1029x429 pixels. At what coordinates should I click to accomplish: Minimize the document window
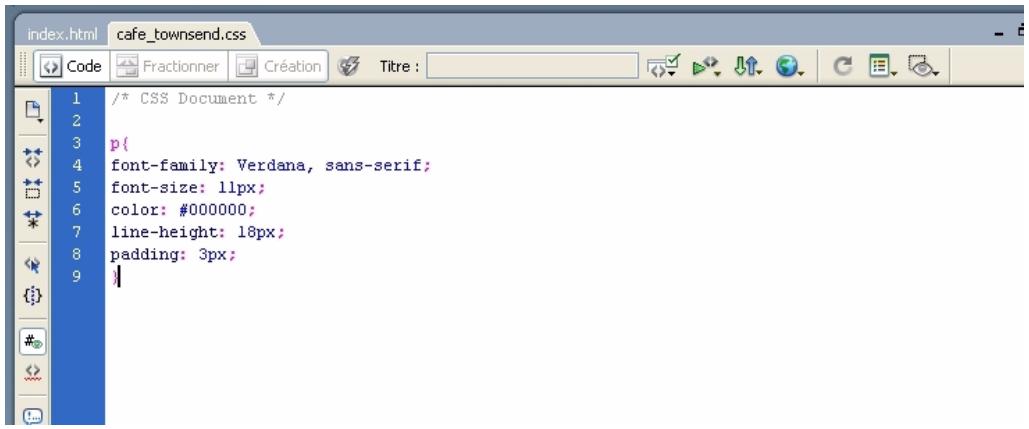998,33
